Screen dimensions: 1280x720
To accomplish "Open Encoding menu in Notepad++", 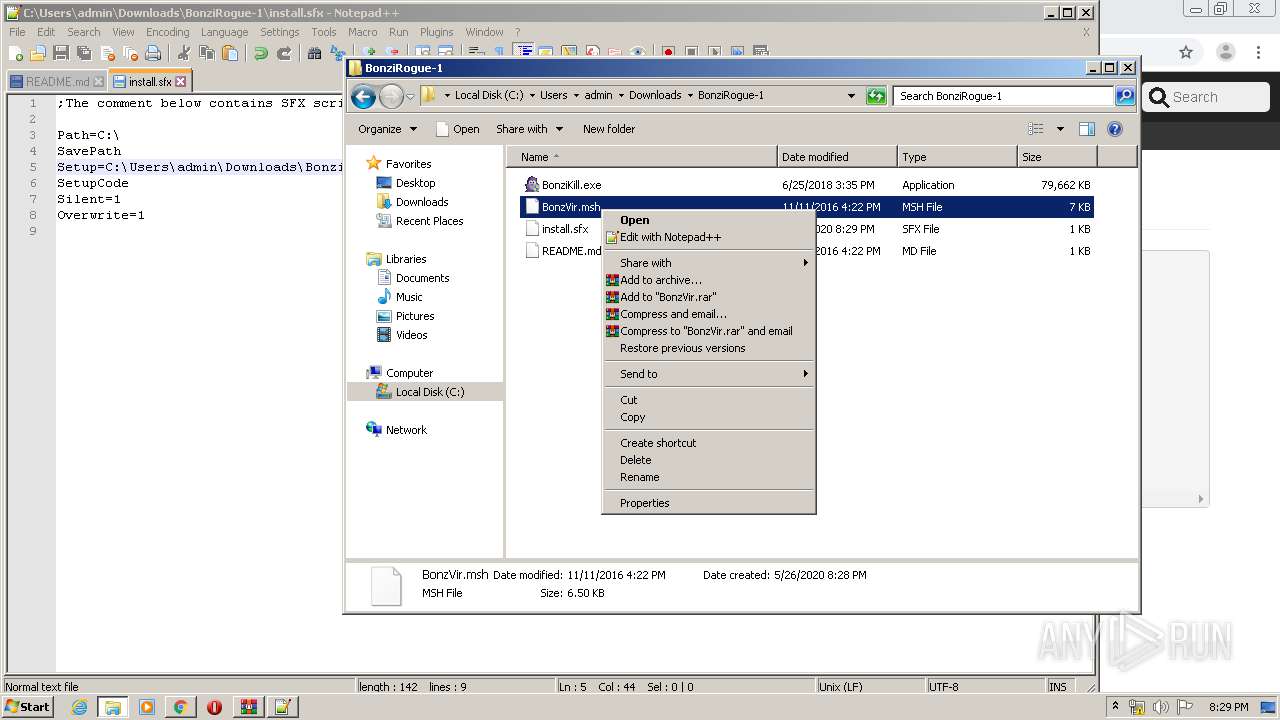I will tap(167, 32).
